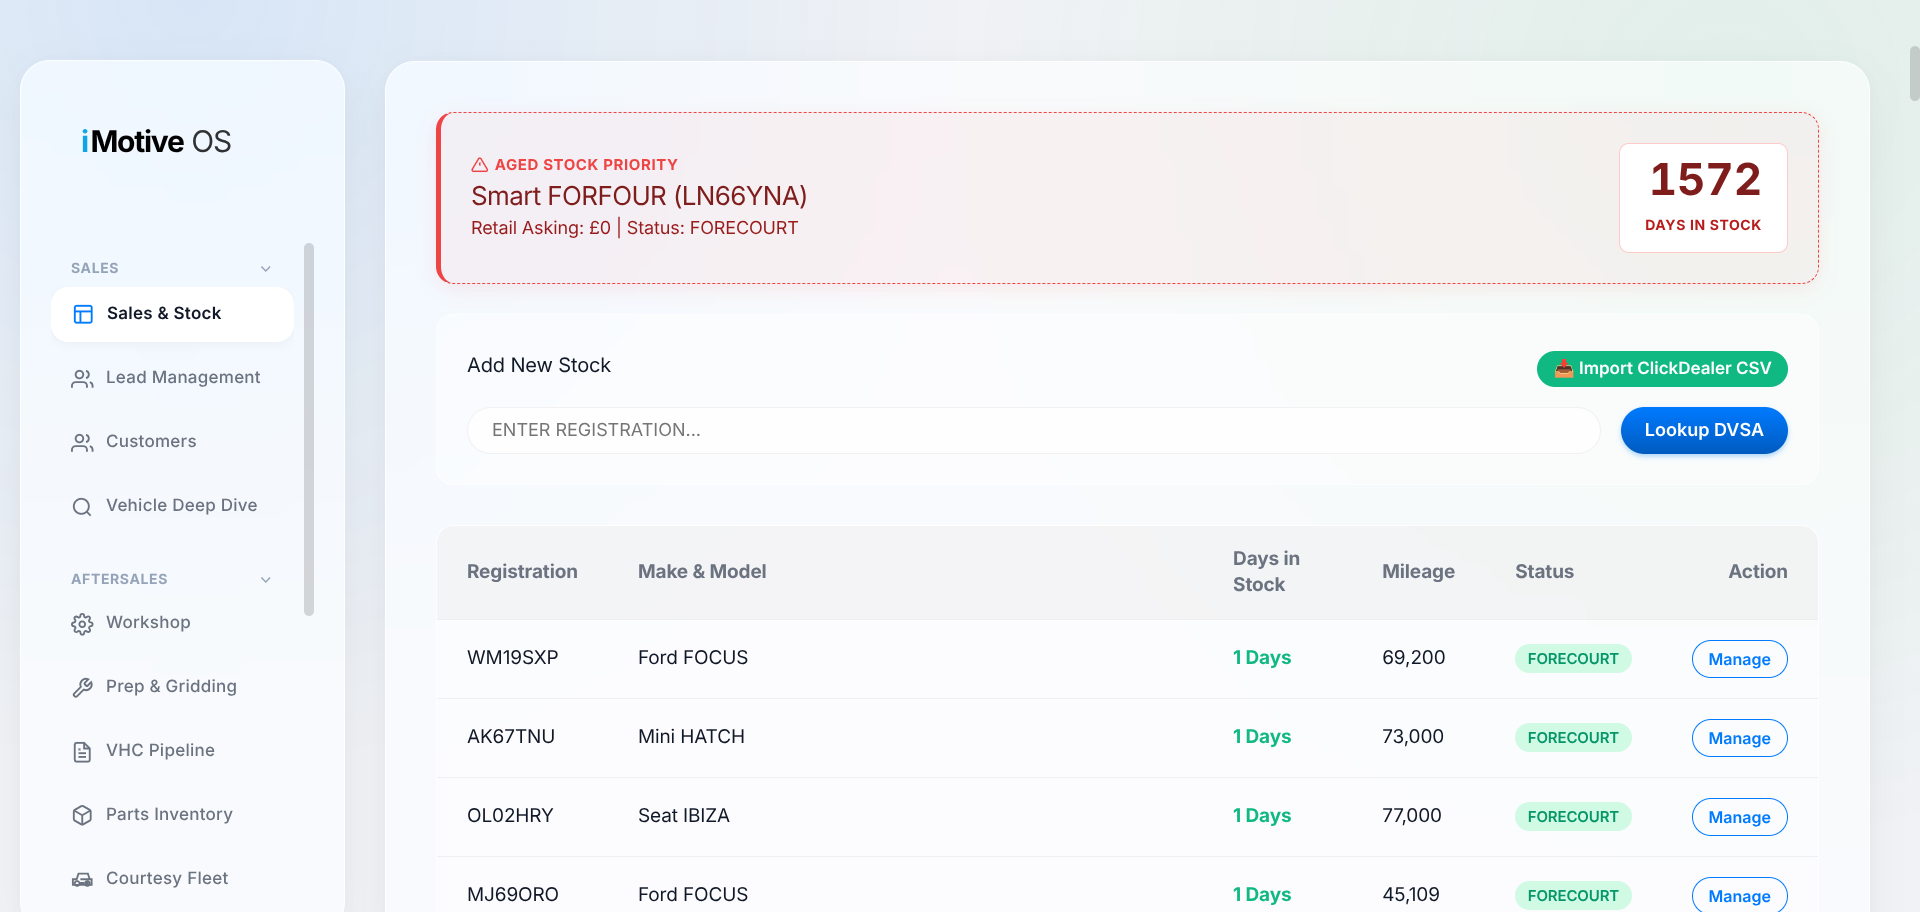Click the 69,200 mileage value

click(x=1414, y=658)
